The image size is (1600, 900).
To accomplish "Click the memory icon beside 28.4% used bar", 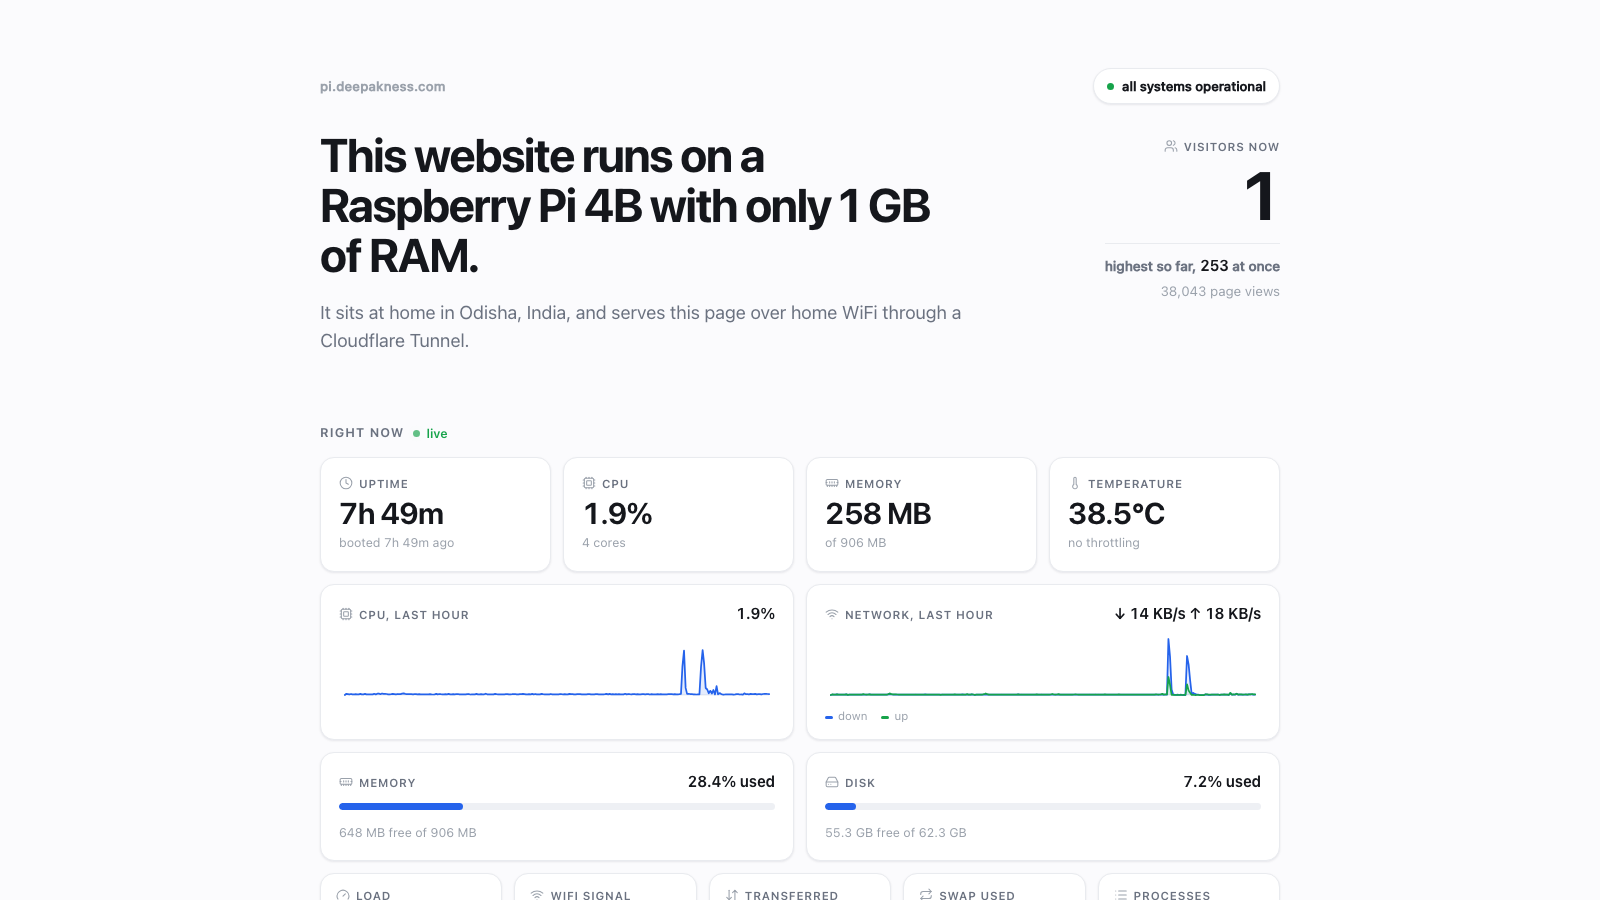I will 346,782.
